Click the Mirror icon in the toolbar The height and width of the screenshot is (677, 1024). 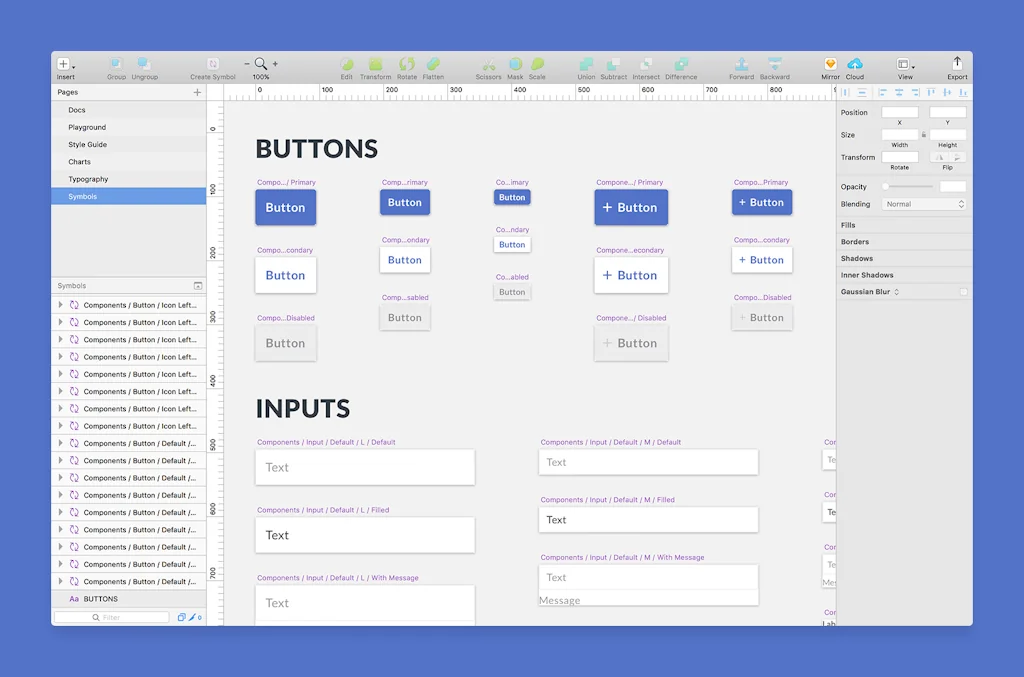(x=830, y=62)
